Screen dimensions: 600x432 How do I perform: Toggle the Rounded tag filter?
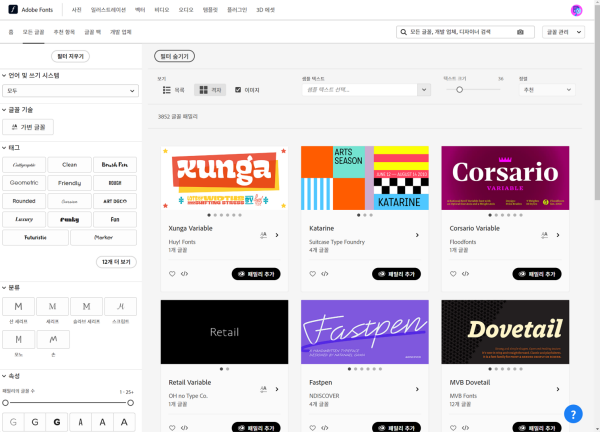[x=24, y=201]
